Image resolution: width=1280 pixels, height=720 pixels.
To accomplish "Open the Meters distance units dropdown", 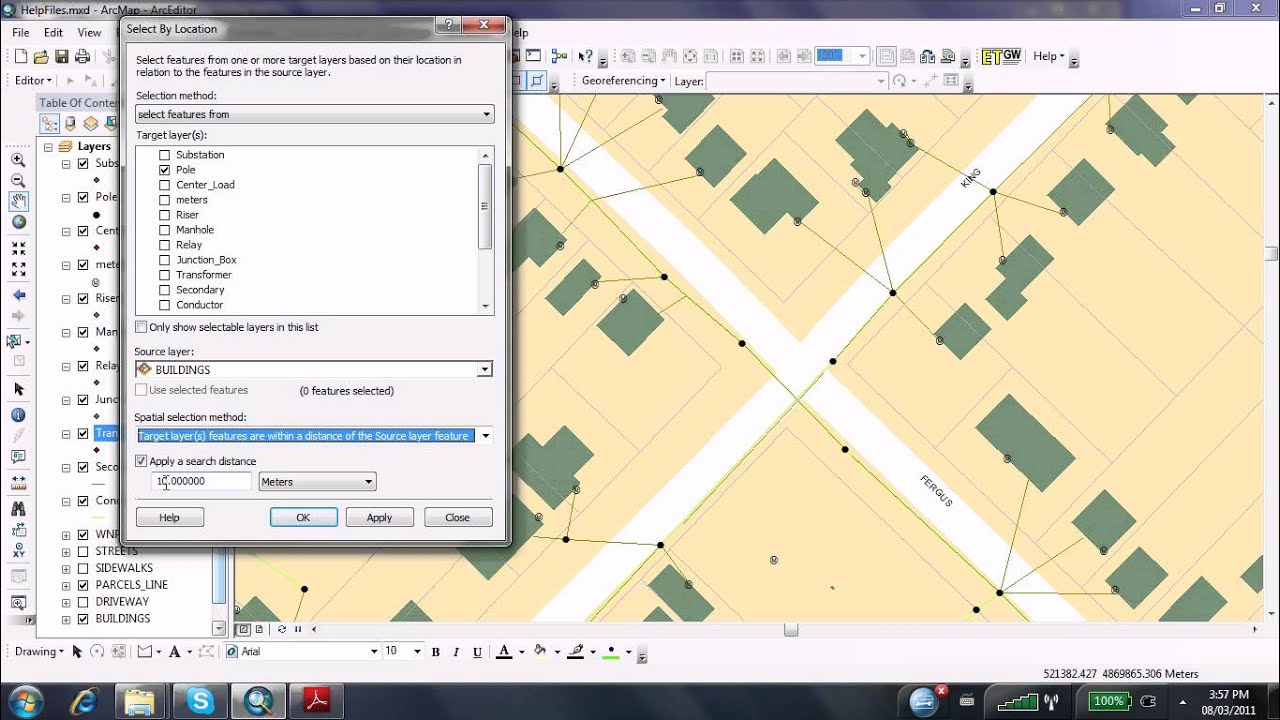I will pos(317,482).
